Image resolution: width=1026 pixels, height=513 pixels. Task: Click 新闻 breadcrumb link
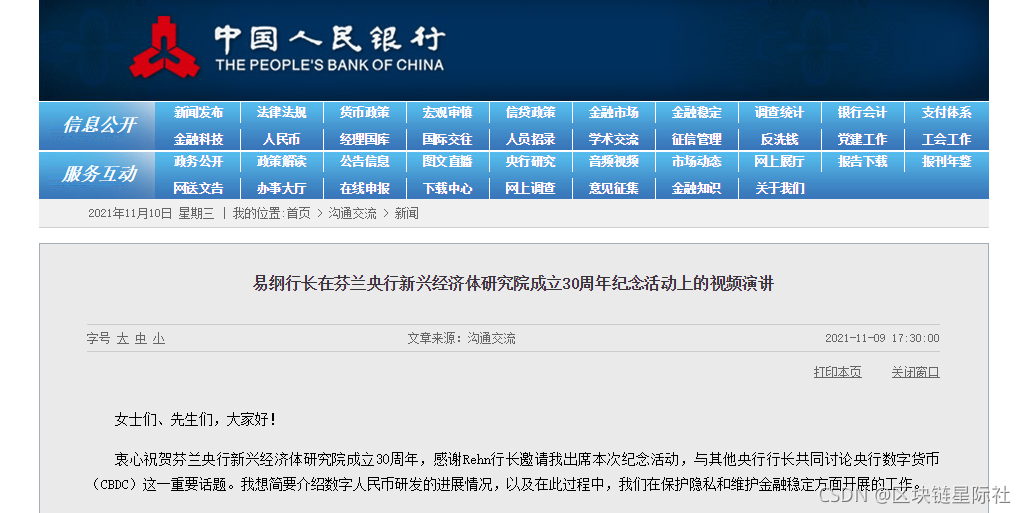tap(406, 213)
